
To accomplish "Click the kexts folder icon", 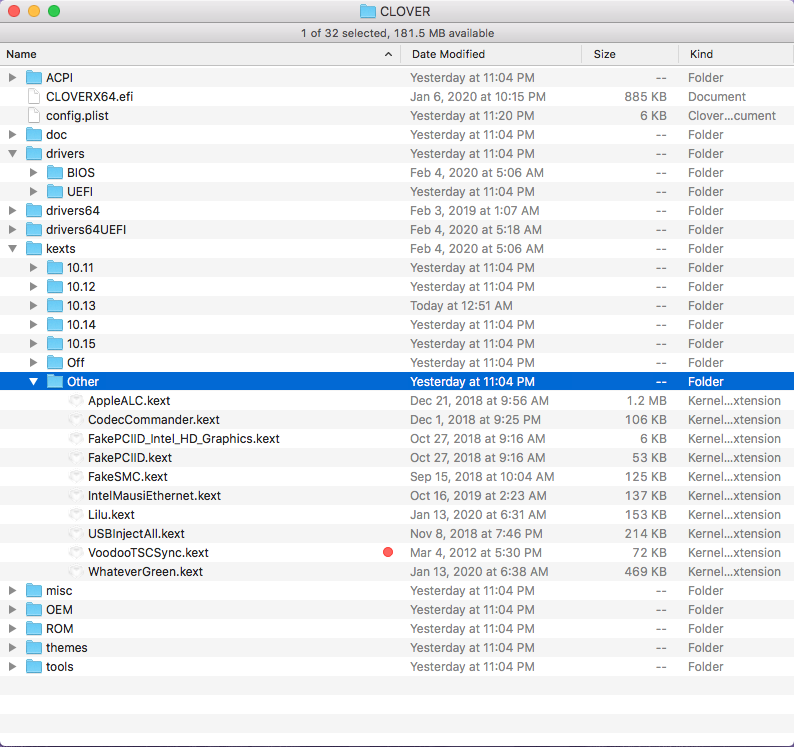I will click(x=34, y=249).
